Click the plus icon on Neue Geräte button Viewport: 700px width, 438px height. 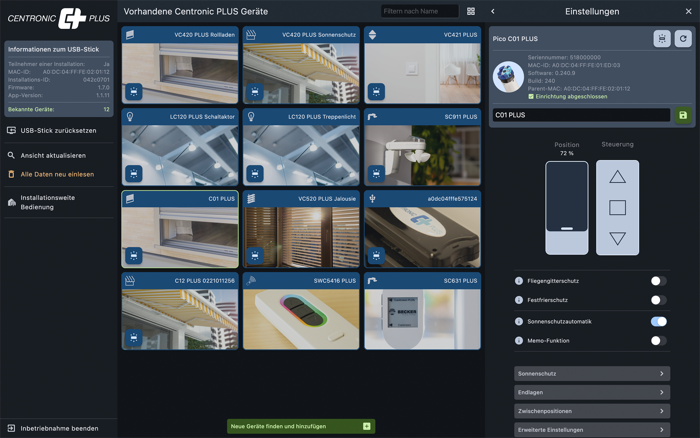click(367, 426)
